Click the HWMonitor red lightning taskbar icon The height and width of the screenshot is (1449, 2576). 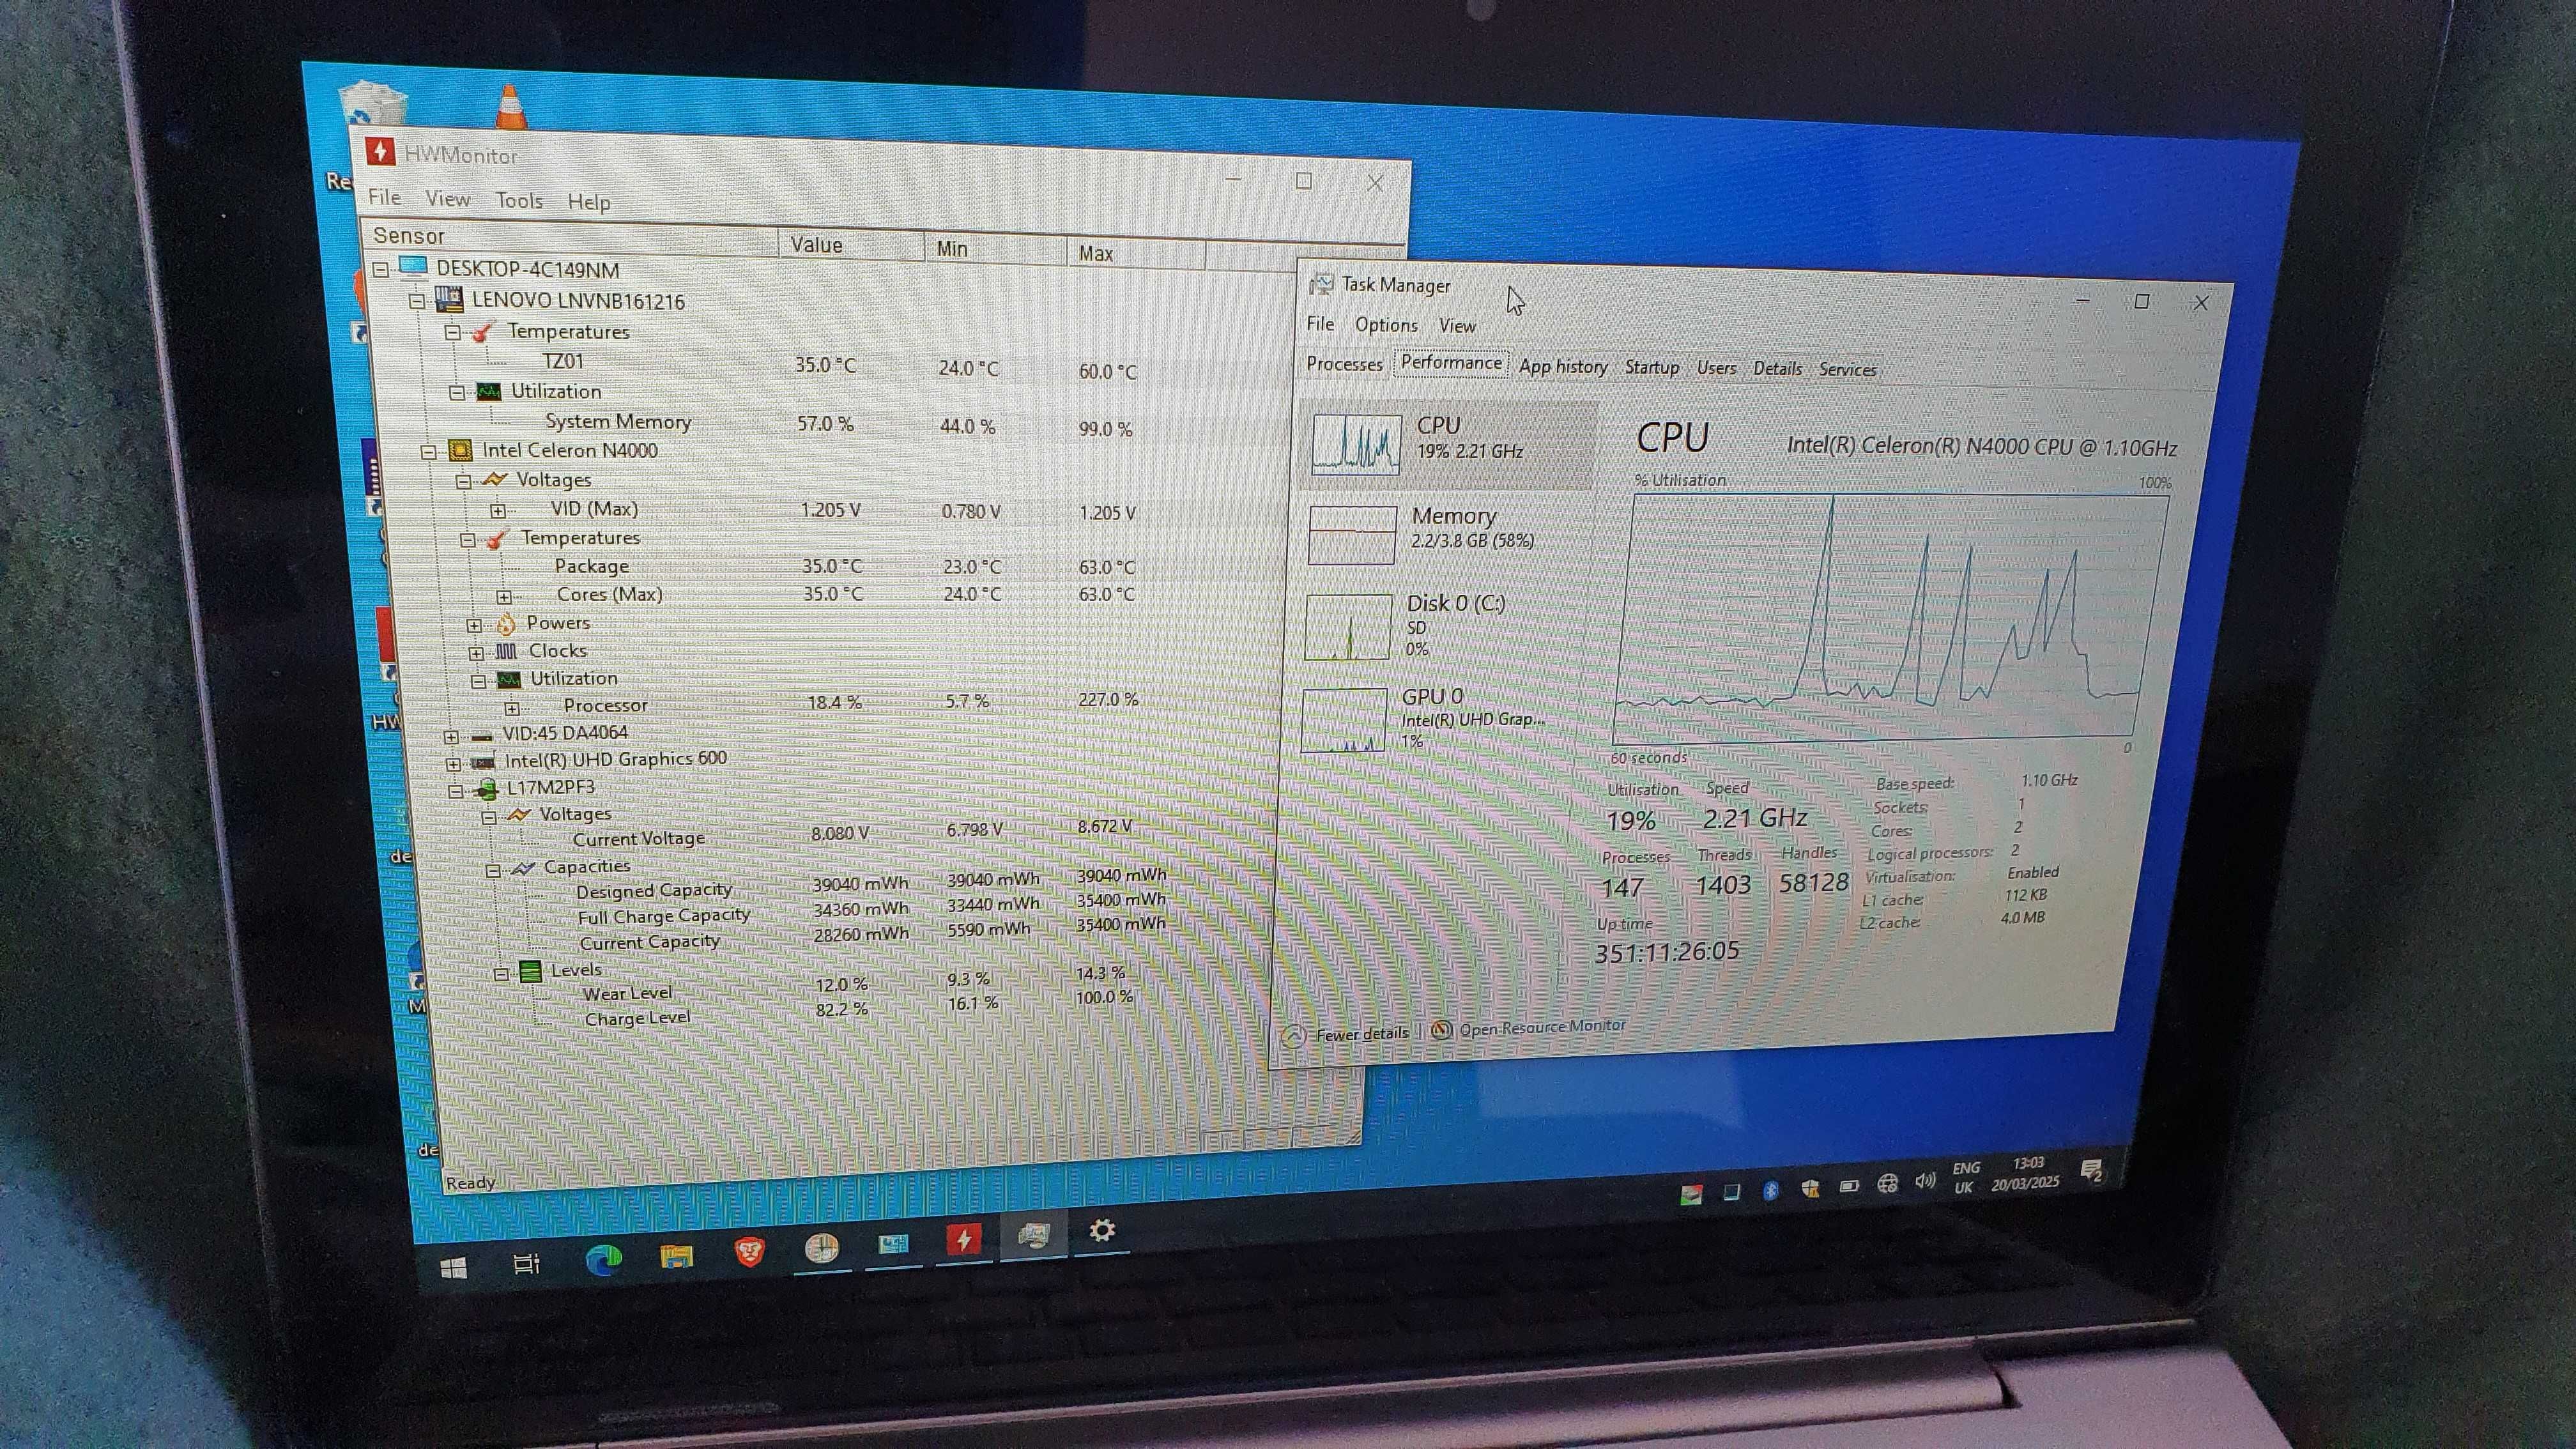coord(964,1239)
